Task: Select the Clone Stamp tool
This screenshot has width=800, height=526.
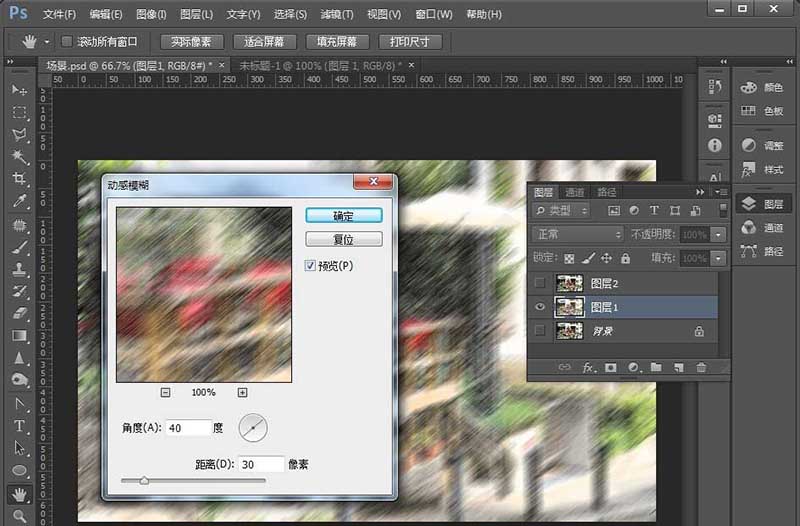Action: pyautogui.click(x=19, y=269)
